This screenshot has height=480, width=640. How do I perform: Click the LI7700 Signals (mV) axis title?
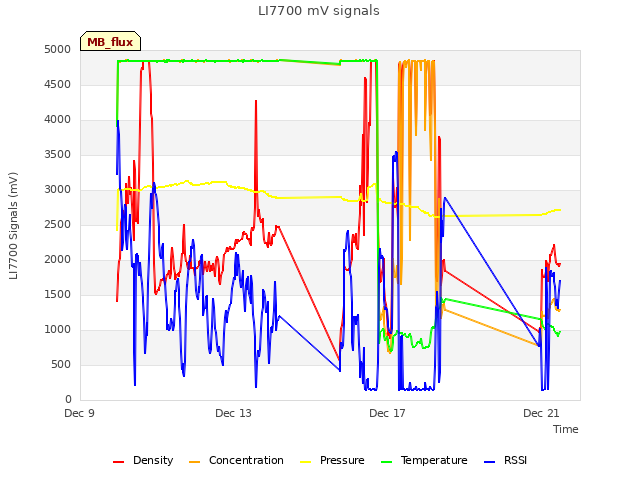13,226
